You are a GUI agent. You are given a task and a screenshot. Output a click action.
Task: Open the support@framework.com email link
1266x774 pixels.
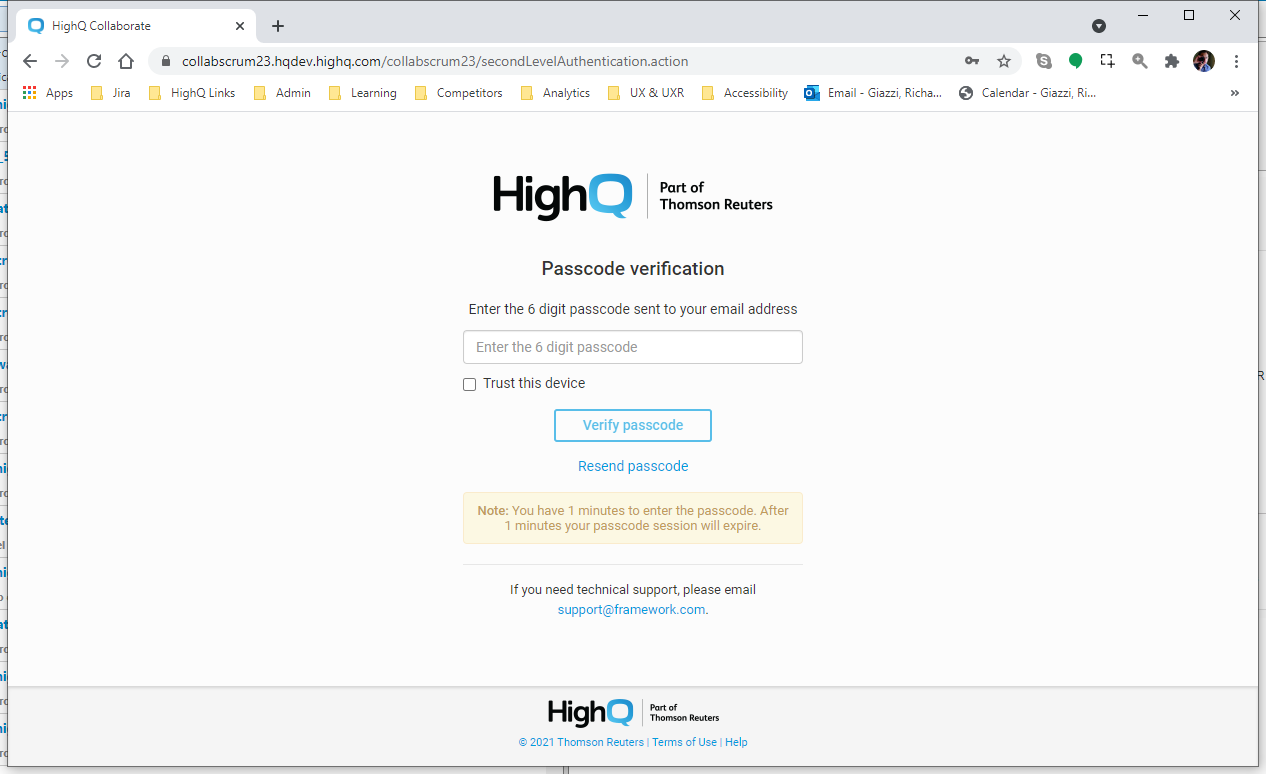[x=631, y=609]
